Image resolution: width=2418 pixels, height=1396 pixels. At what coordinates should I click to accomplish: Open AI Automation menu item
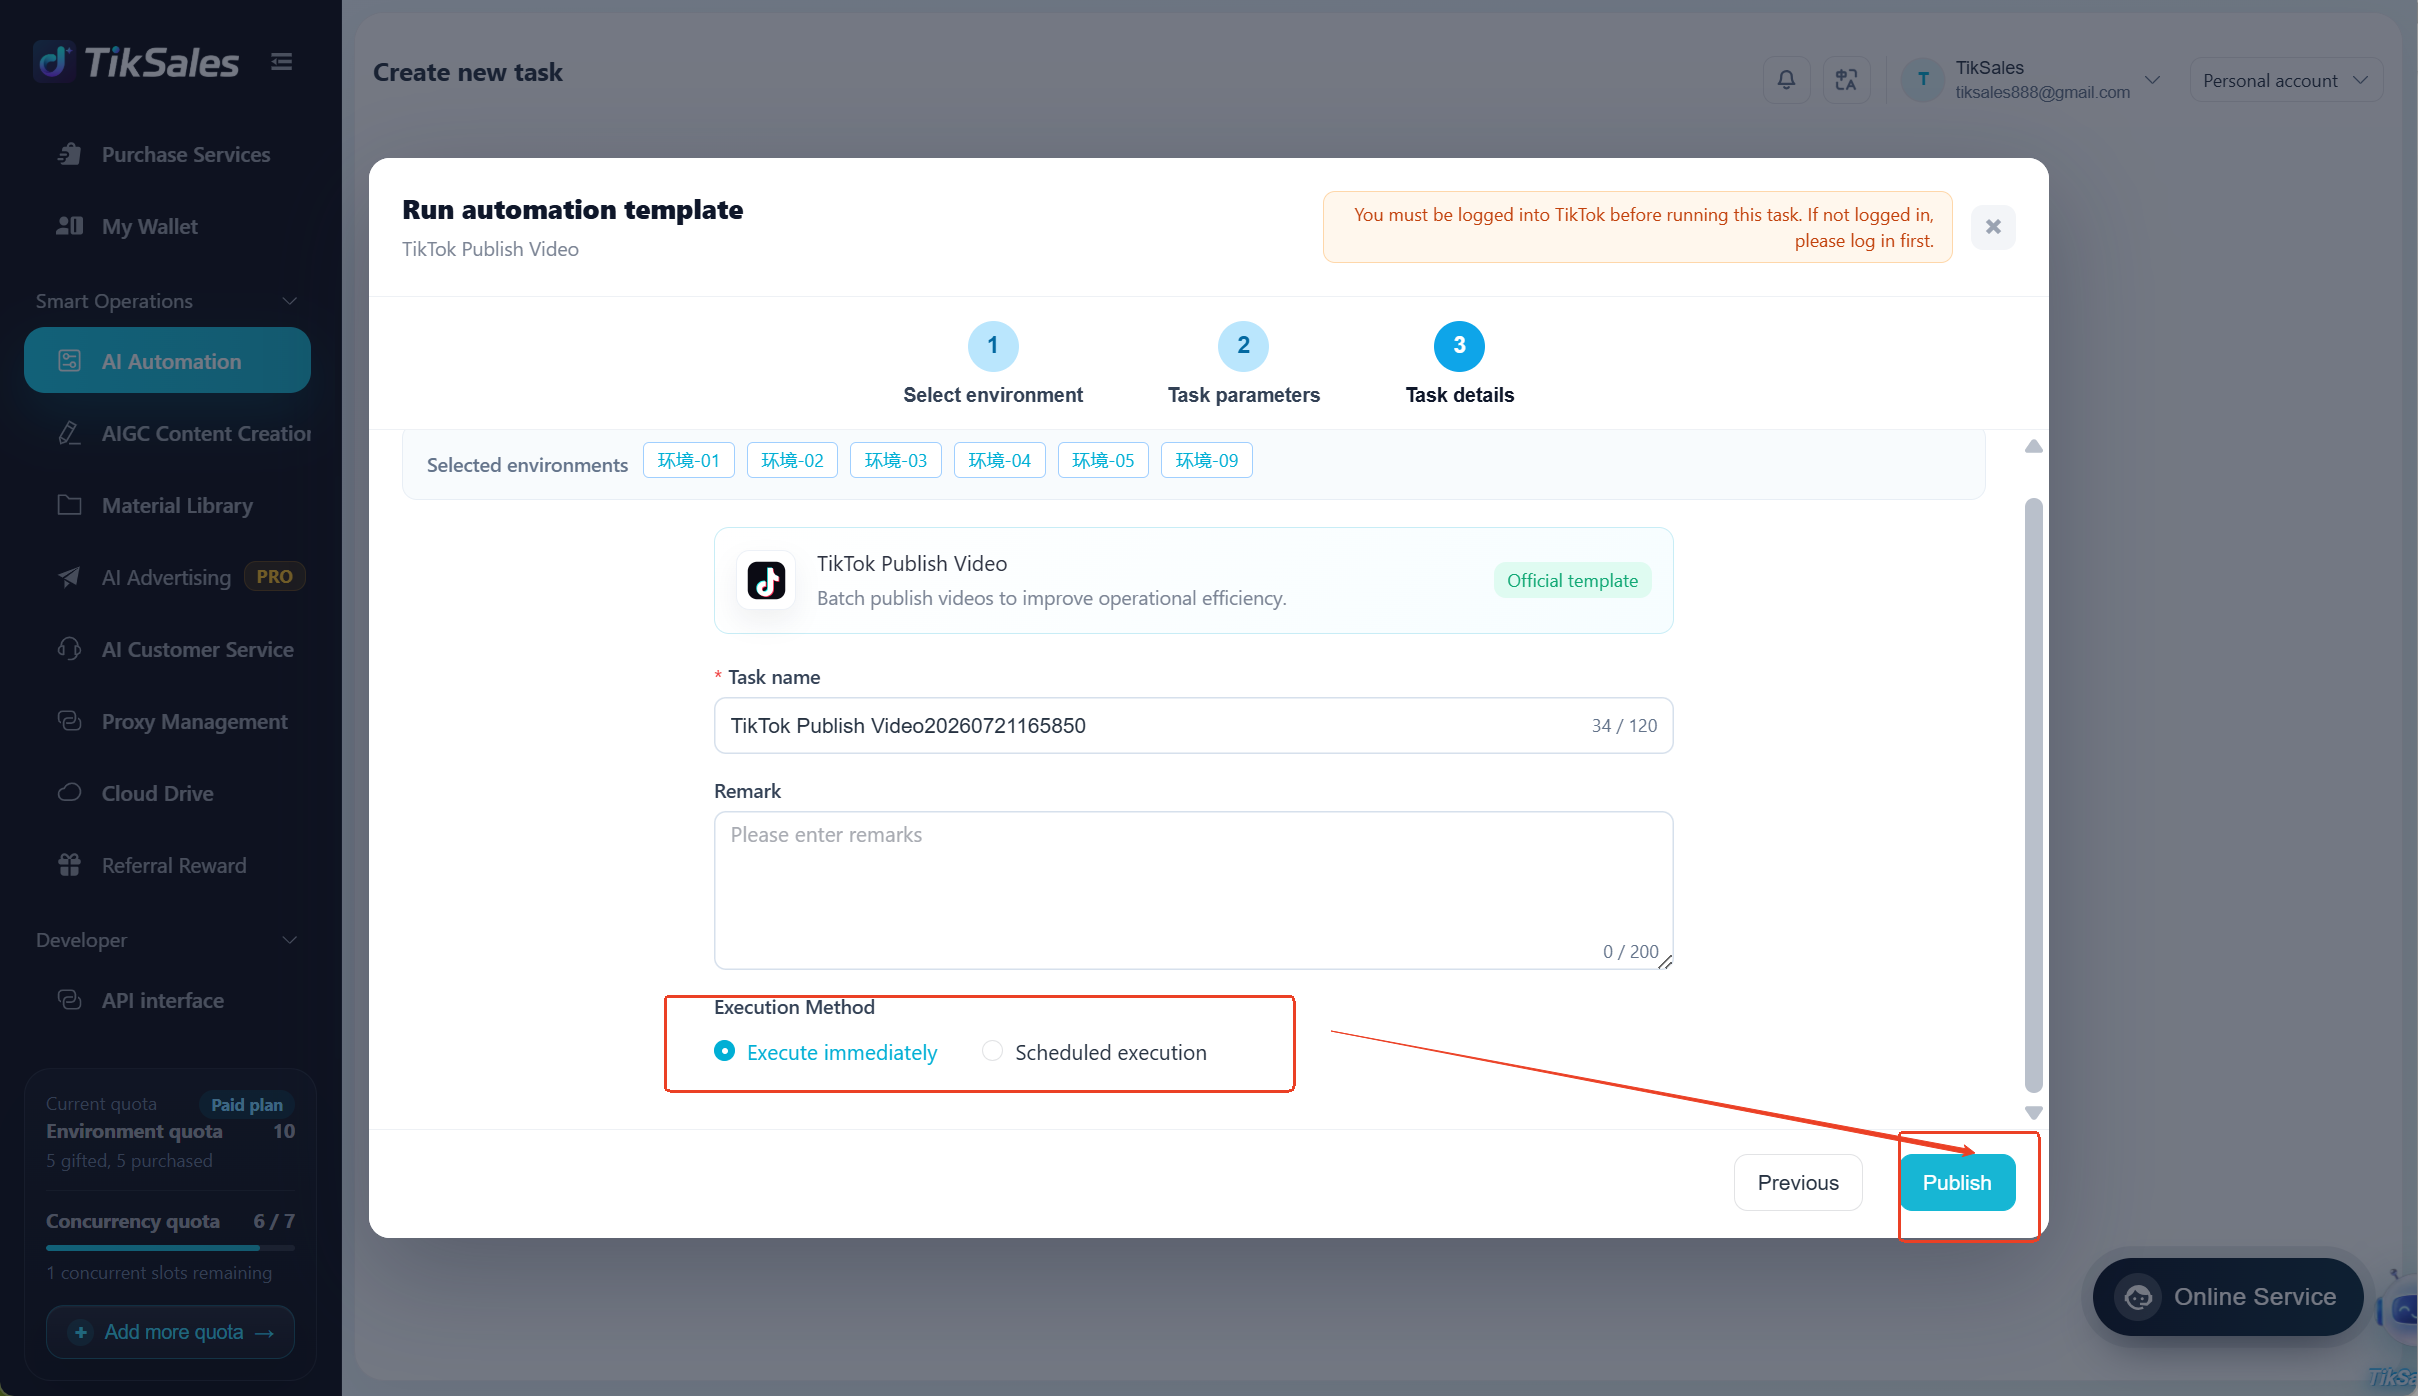(167, 361)
